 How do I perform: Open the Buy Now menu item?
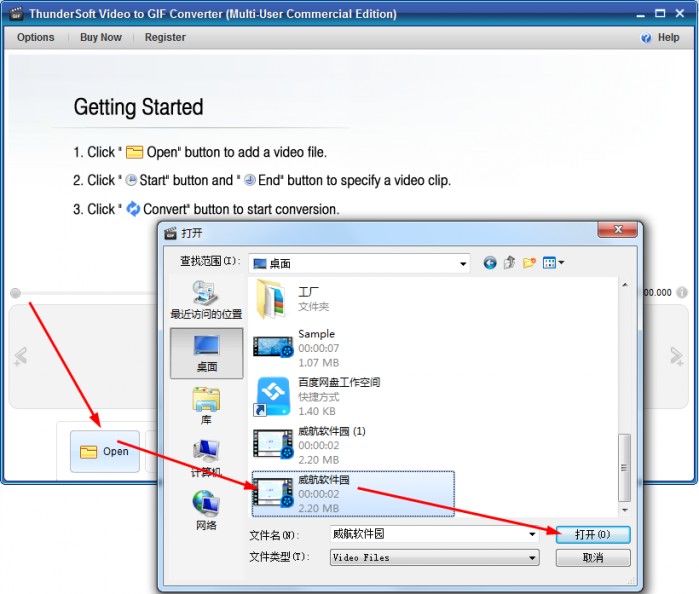coord(101,37)
